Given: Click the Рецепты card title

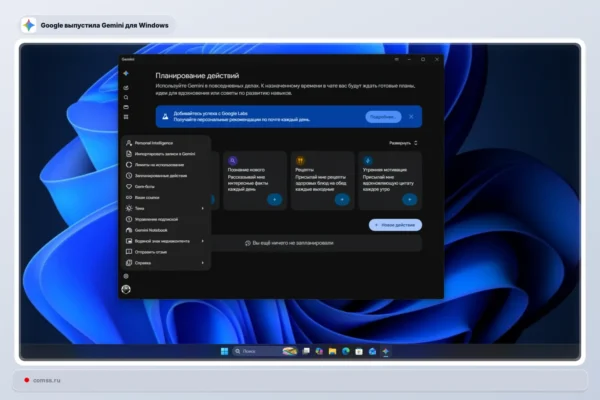Looking at the screenshot, I should (305, 170).
